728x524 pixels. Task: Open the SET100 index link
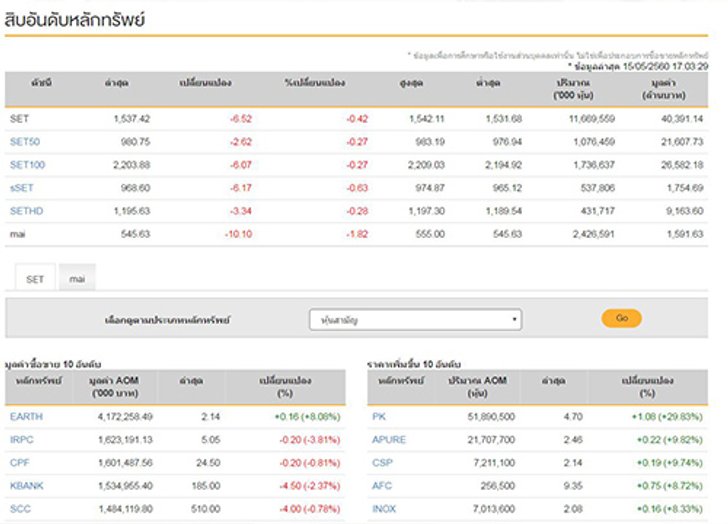point(27,165)
